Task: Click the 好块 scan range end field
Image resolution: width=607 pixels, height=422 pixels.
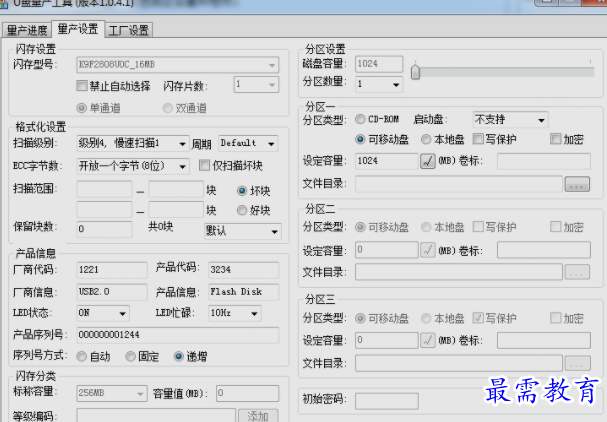Action: pyautogui.click(x=176, y=209)
